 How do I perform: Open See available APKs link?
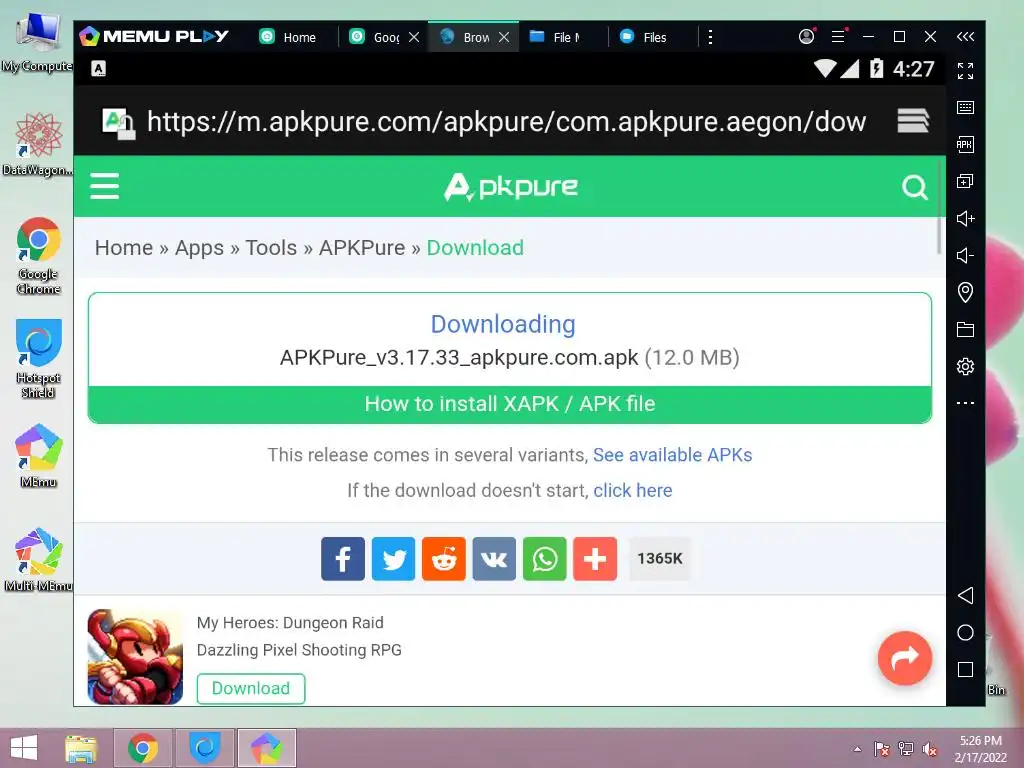[673, 455]
